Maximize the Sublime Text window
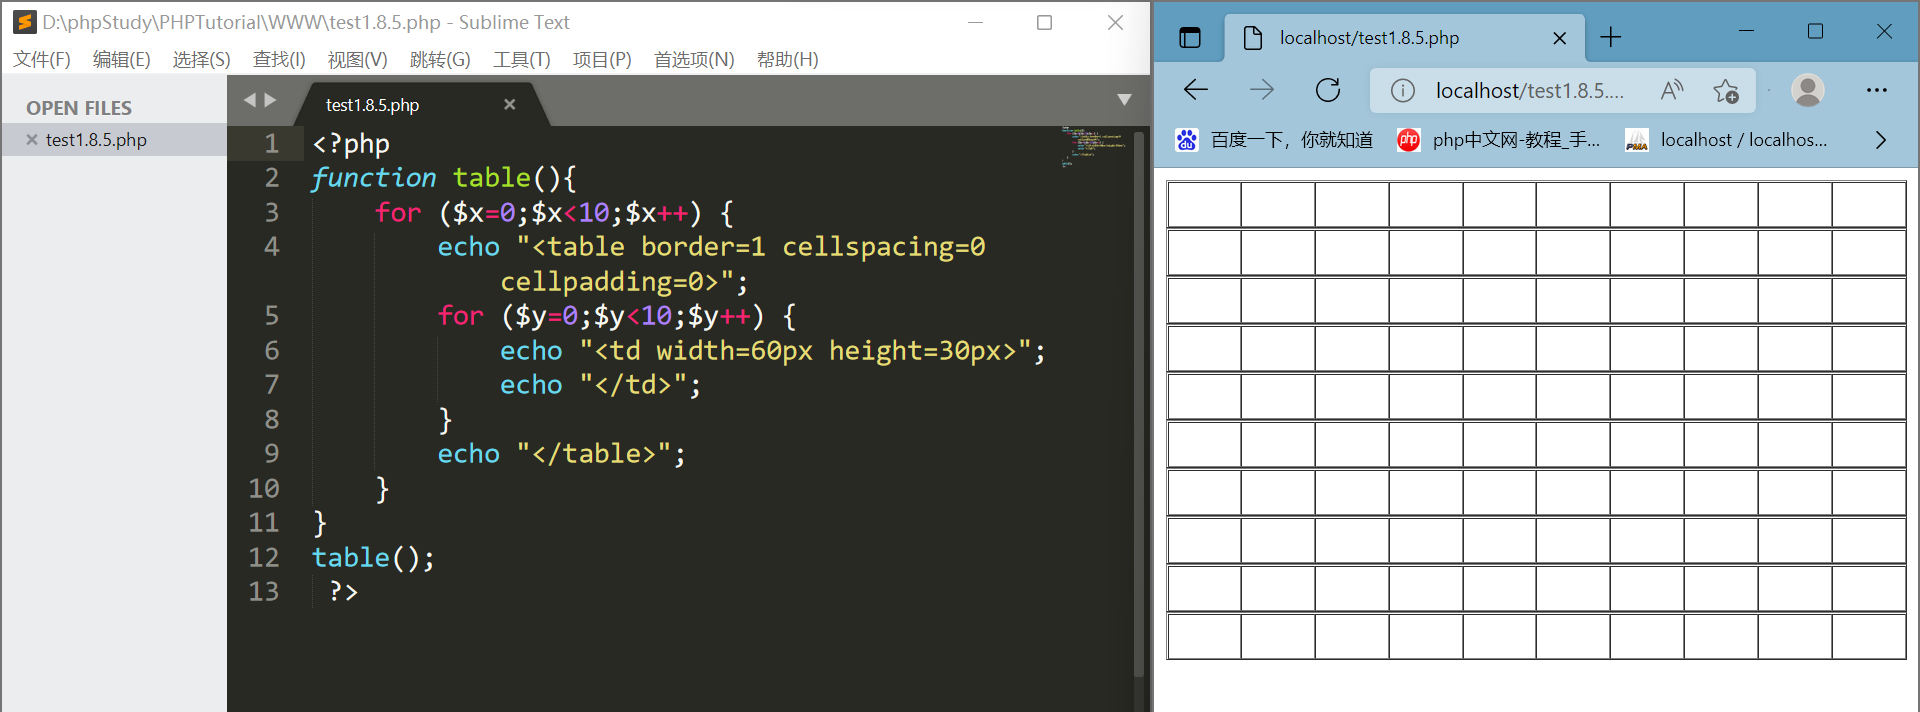 tap(1044, 22)
